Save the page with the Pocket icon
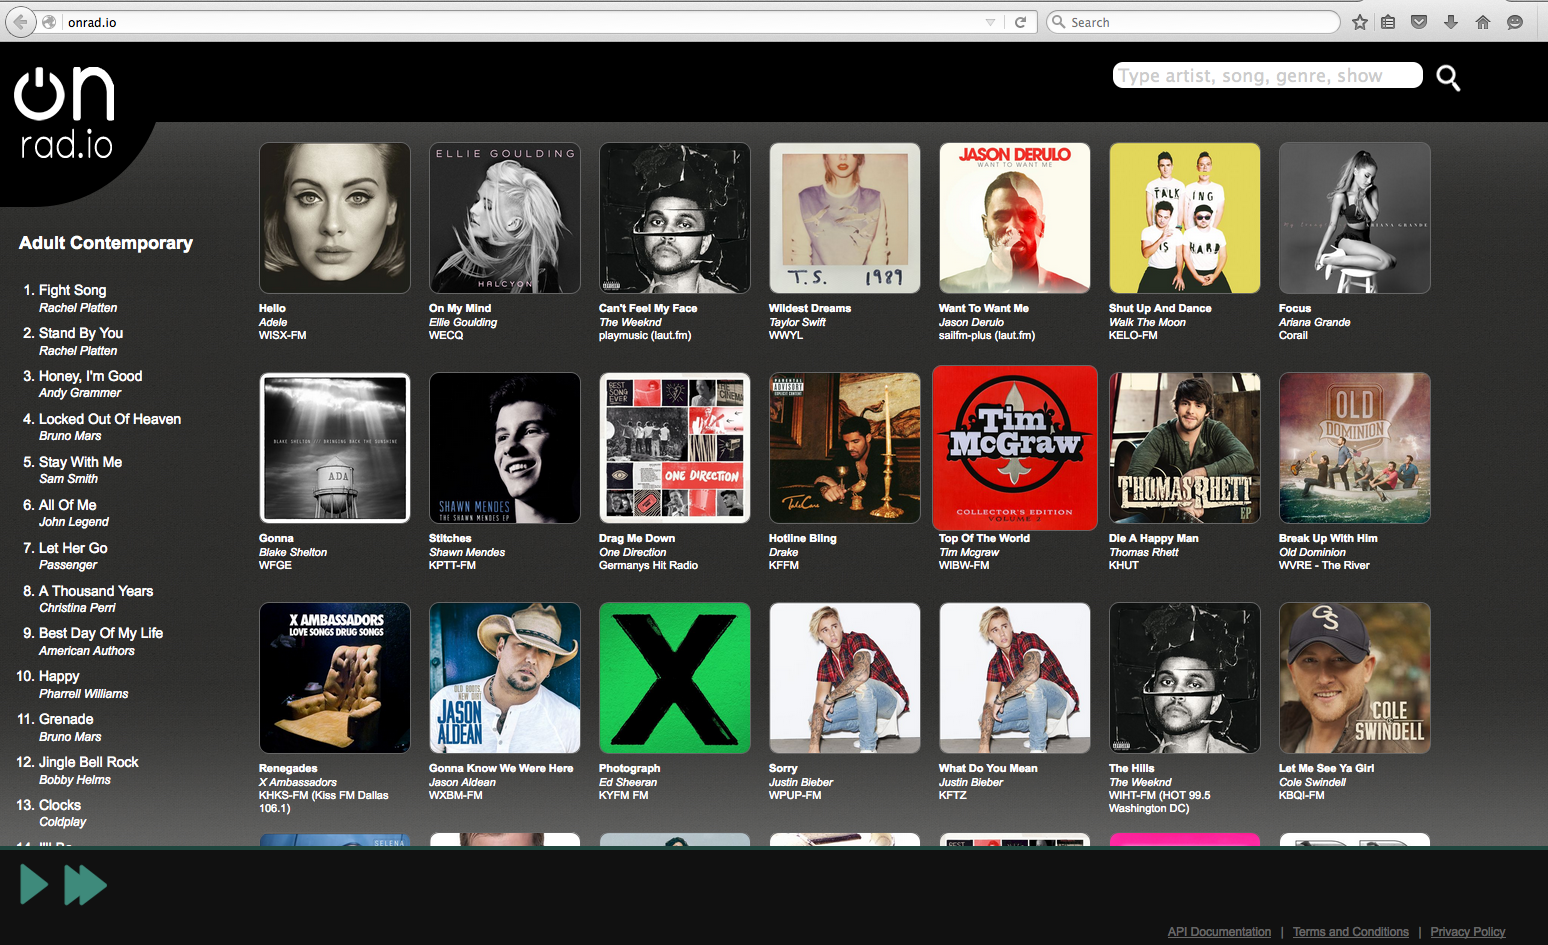This screenshot has width=1548, height=945. pos(1419,22)
